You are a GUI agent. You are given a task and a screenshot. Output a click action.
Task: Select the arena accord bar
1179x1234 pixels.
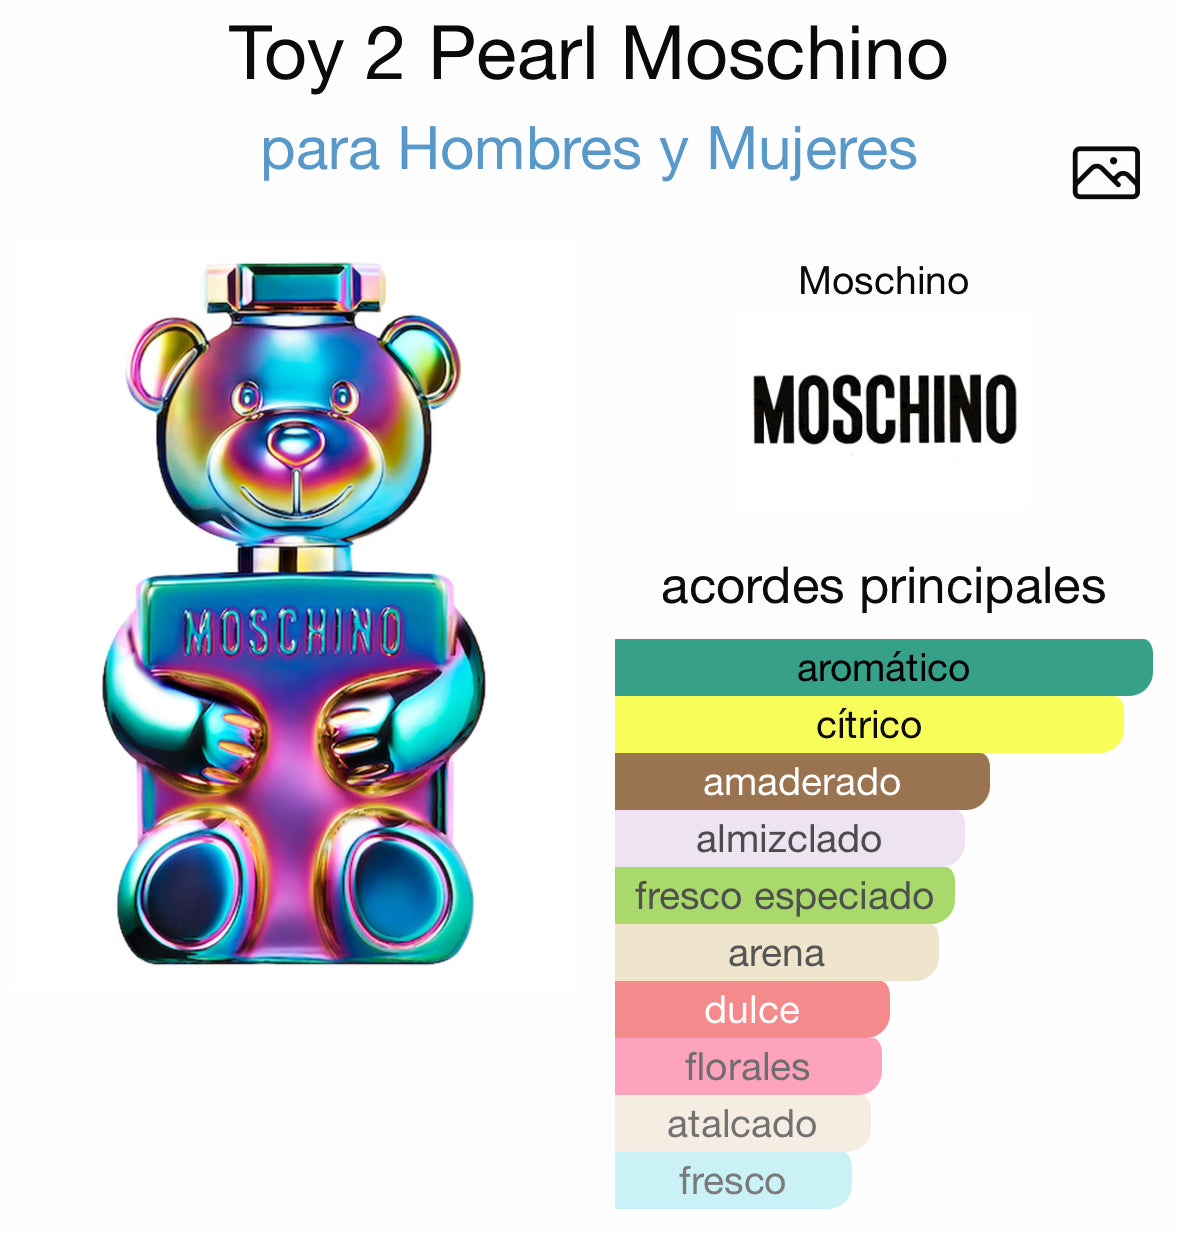pos(776,952)
